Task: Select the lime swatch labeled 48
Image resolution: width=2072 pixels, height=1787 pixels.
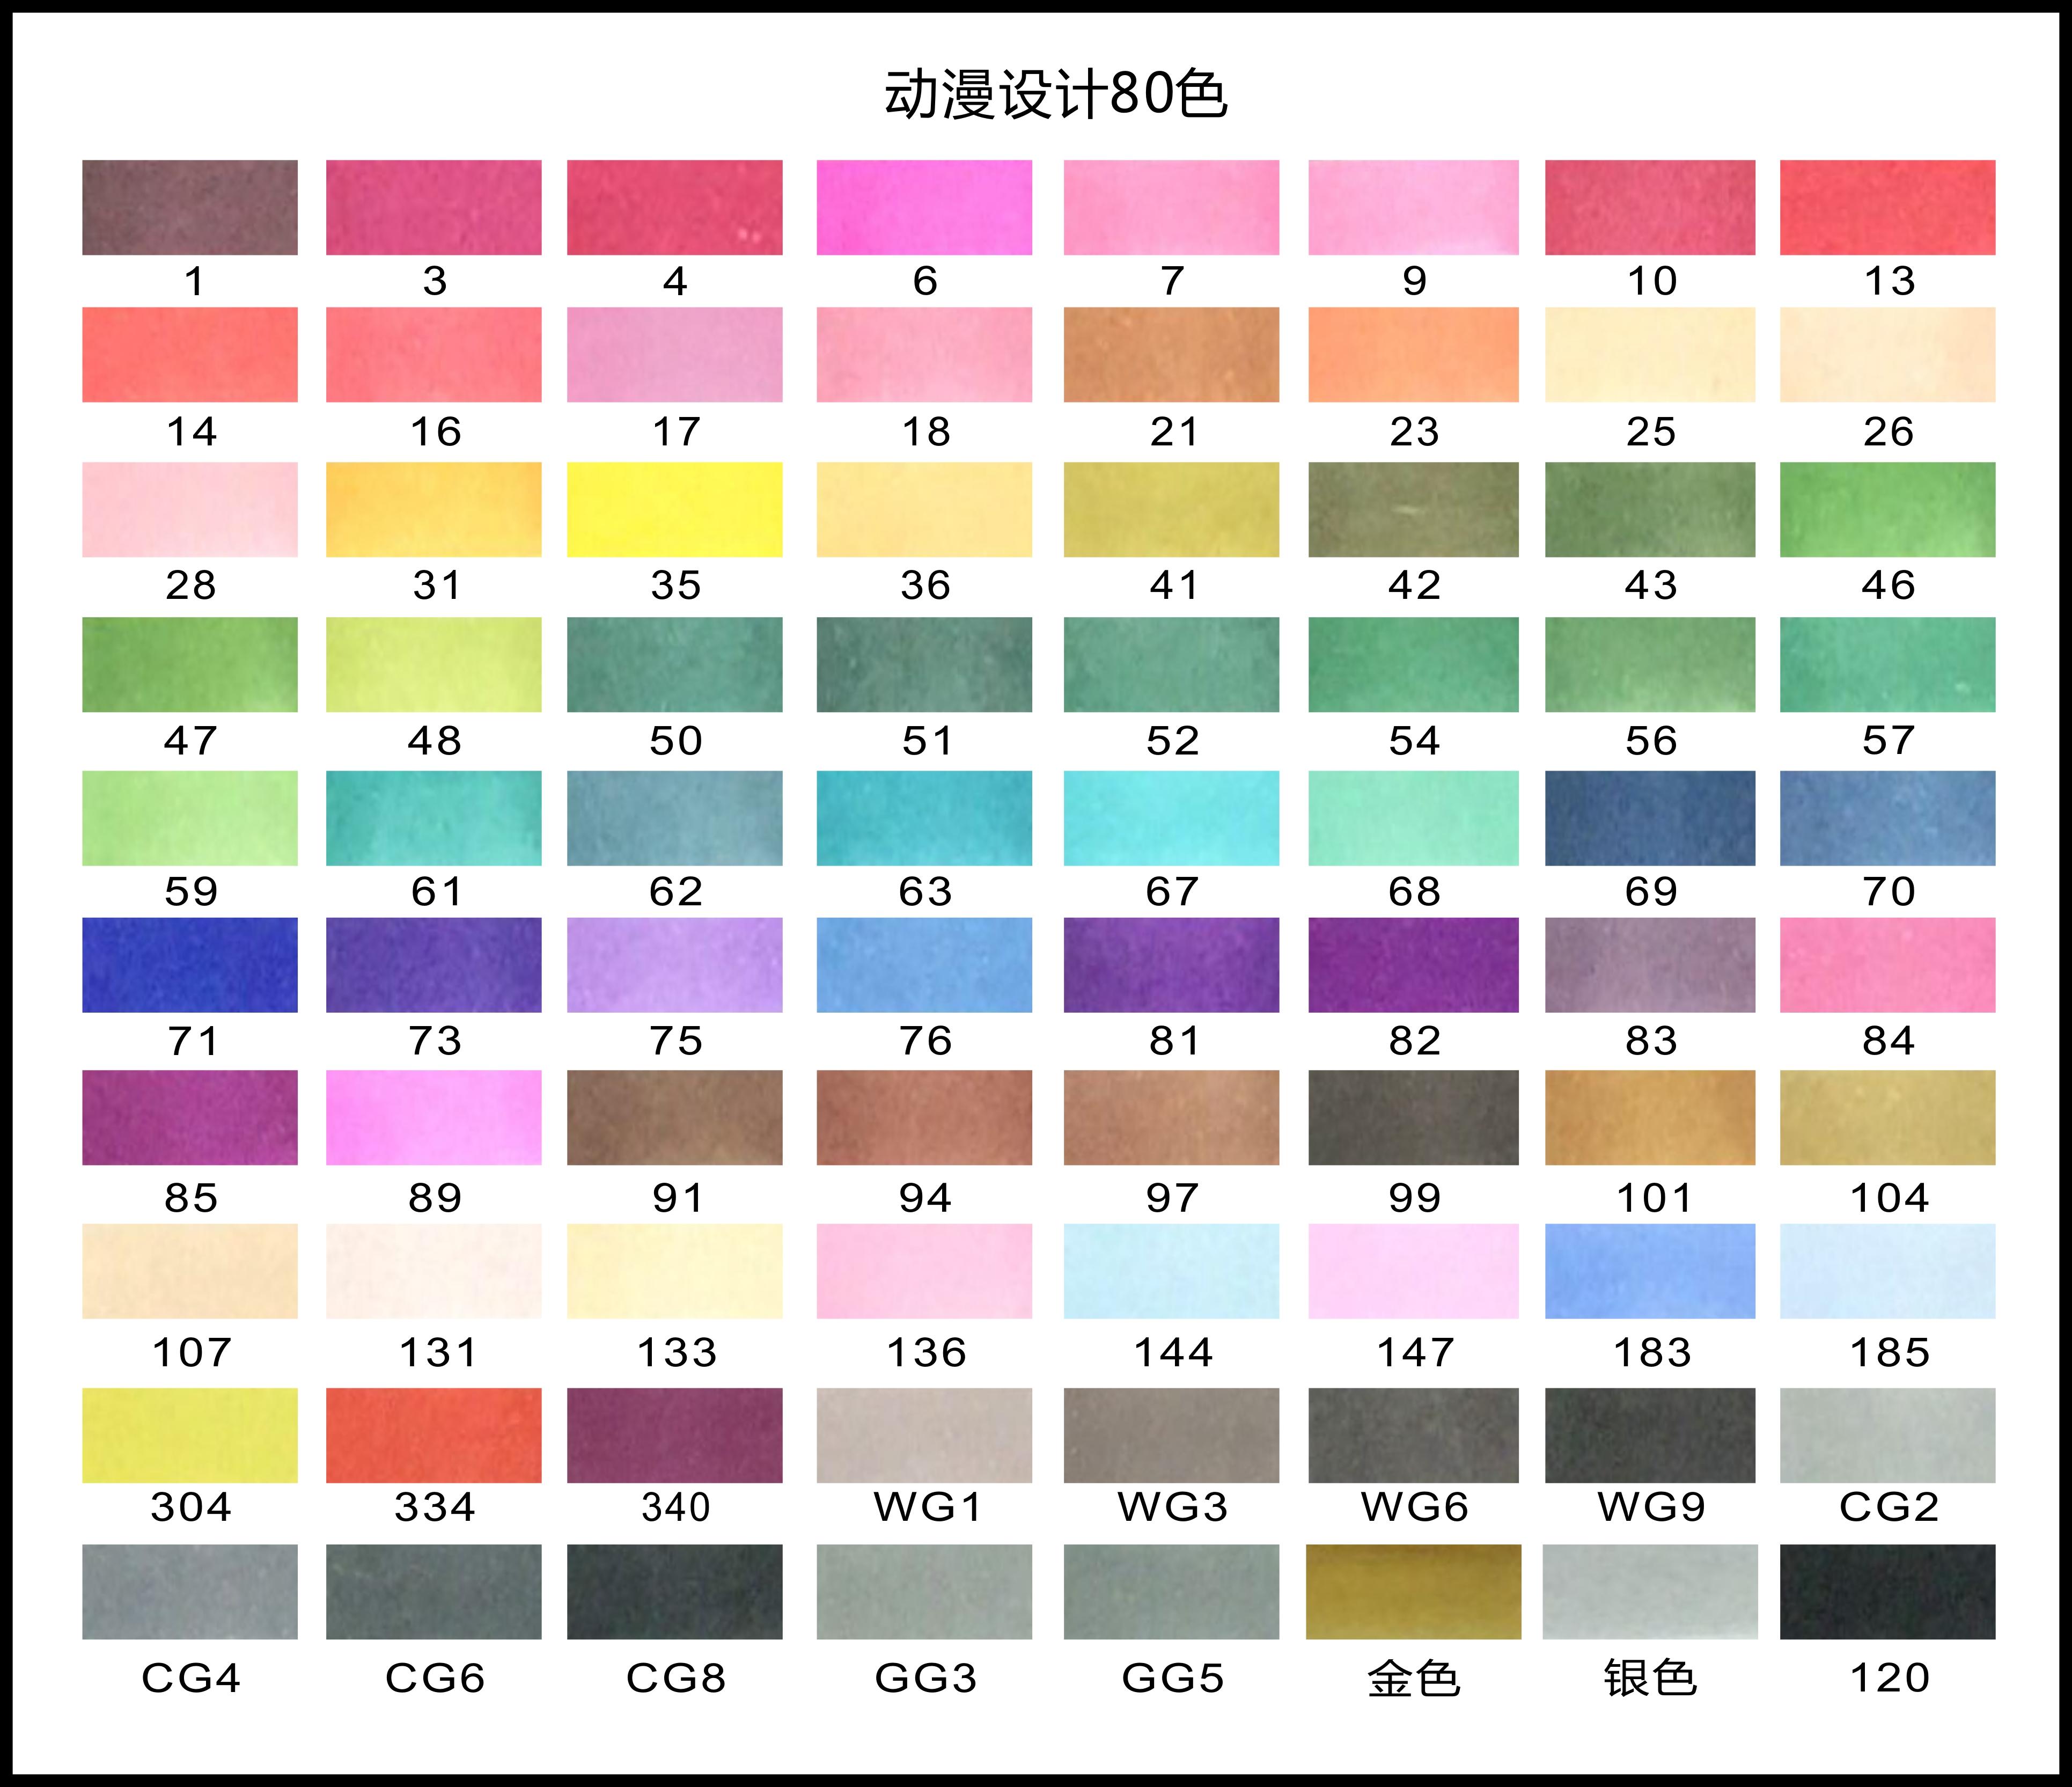Action: pyautogui.click(x=433, y=664)
